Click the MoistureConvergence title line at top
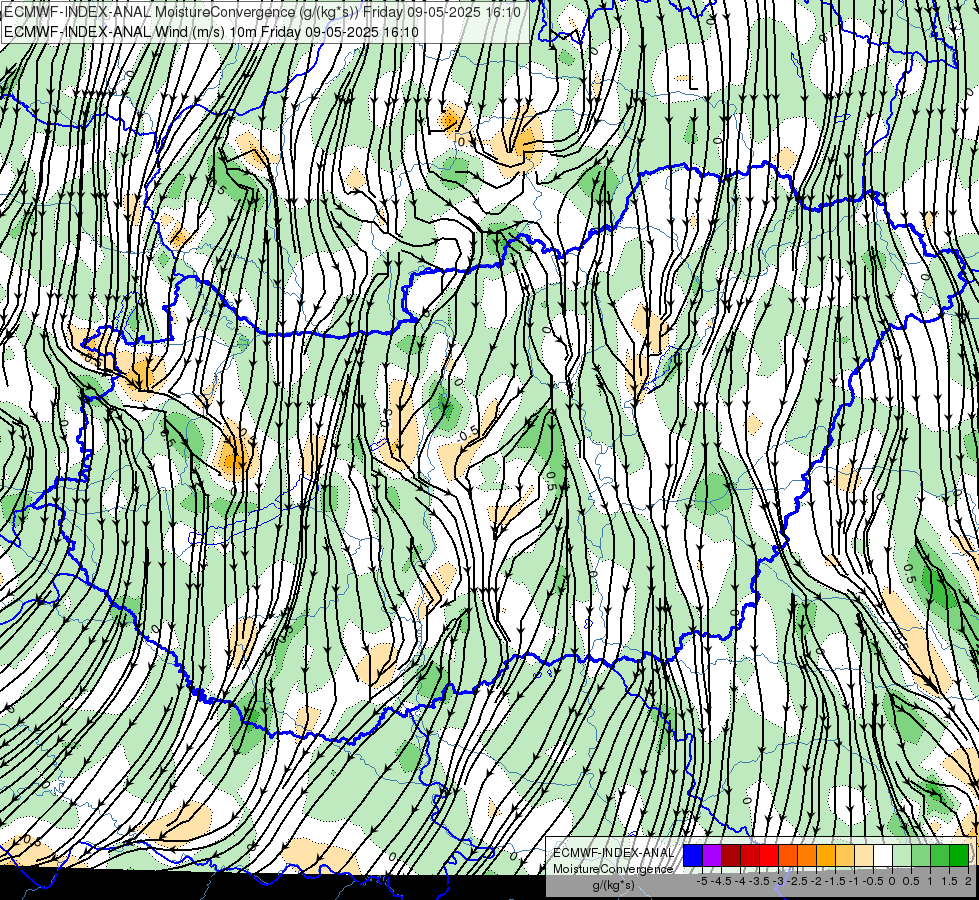The height and width of the screenshot is (900, 979). click(x=262, y=12)
